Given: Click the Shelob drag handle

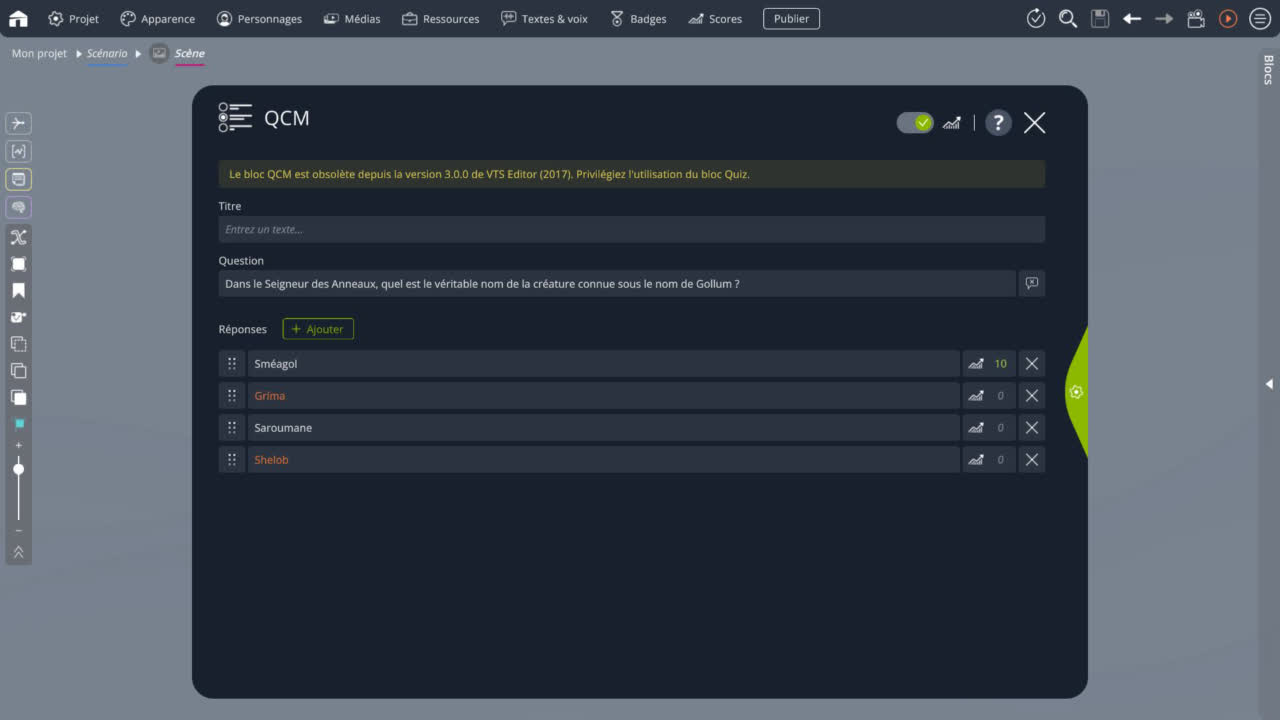Looking at the screenshot, I should point(232,459).
